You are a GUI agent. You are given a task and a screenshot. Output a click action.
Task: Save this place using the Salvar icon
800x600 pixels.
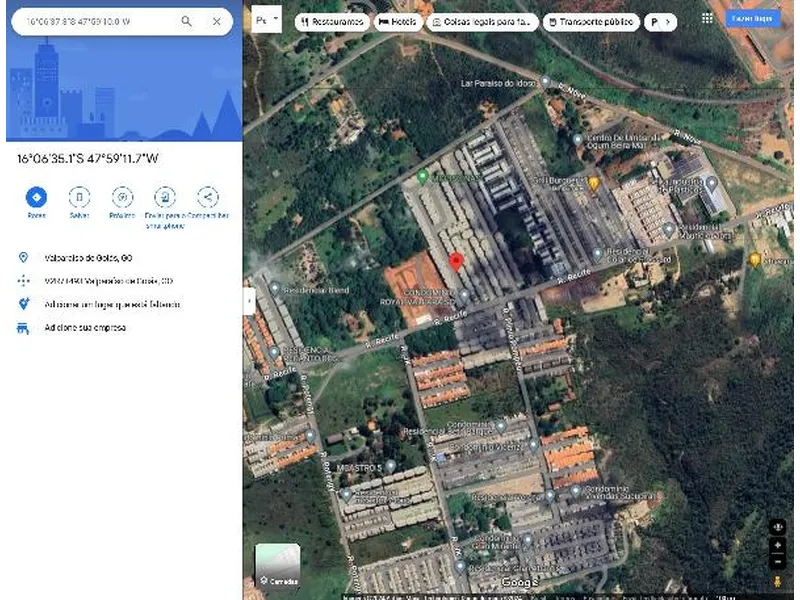pos(79,197)
